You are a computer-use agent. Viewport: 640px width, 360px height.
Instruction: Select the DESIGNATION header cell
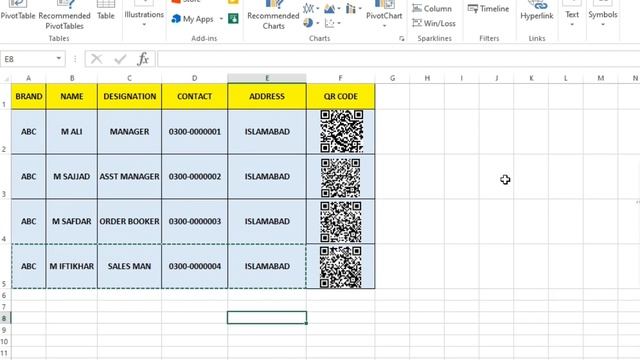tap(129, 96)
